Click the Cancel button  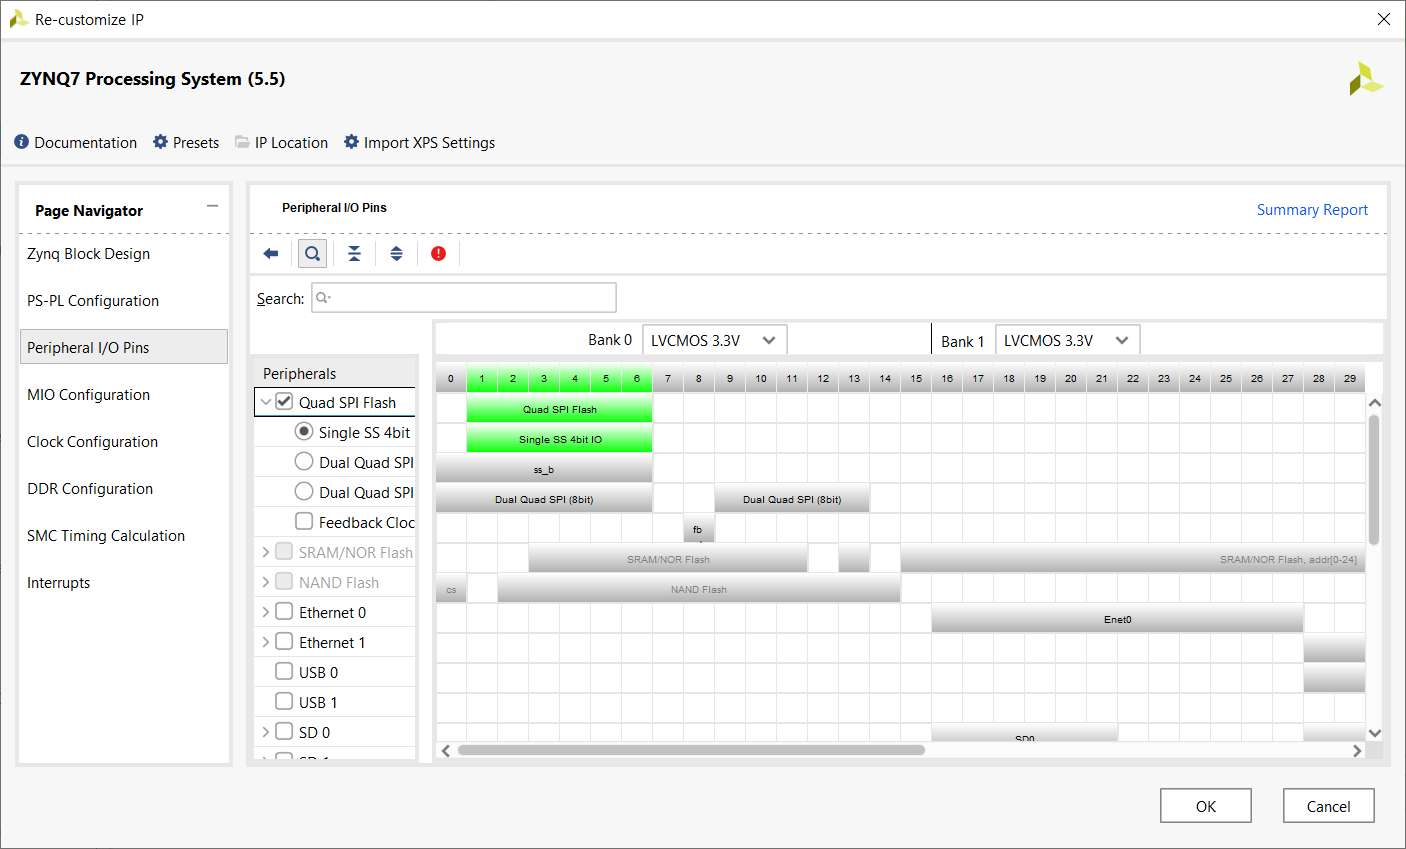tap(1328, 806)
